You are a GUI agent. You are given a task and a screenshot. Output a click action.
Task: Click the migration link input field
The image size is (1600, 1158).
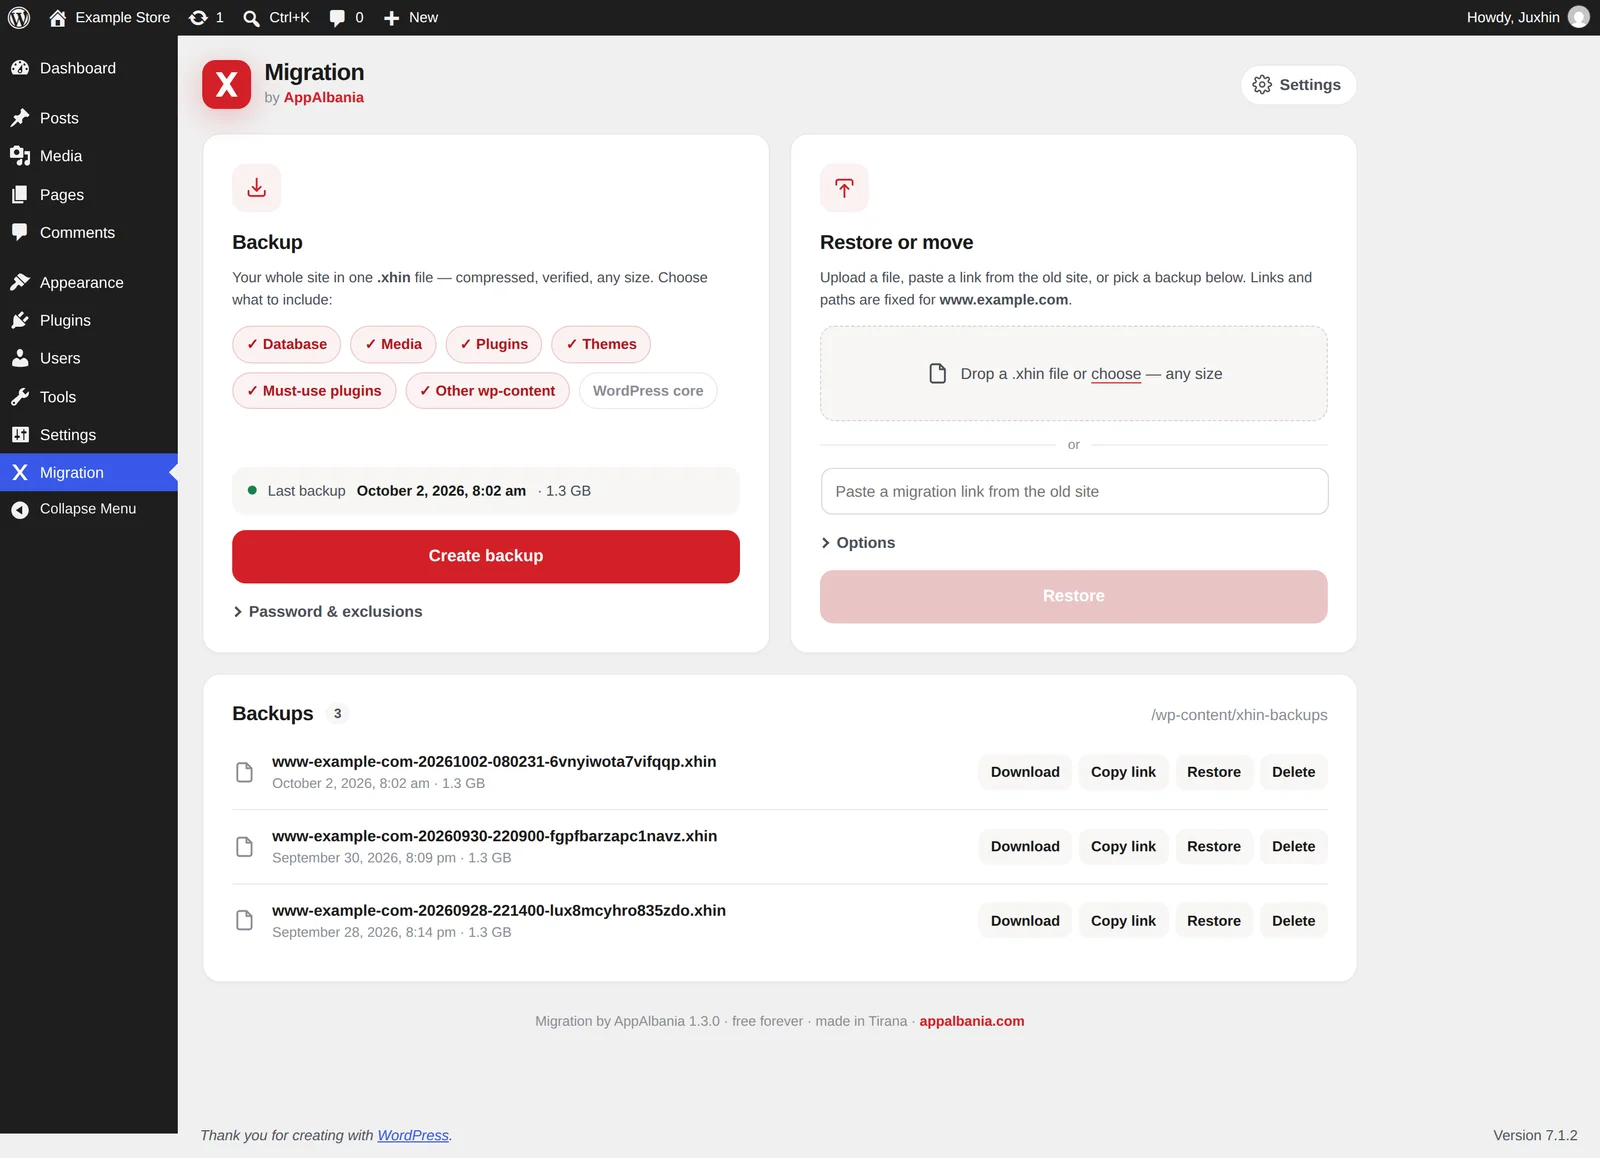[x=1074, y=492]
